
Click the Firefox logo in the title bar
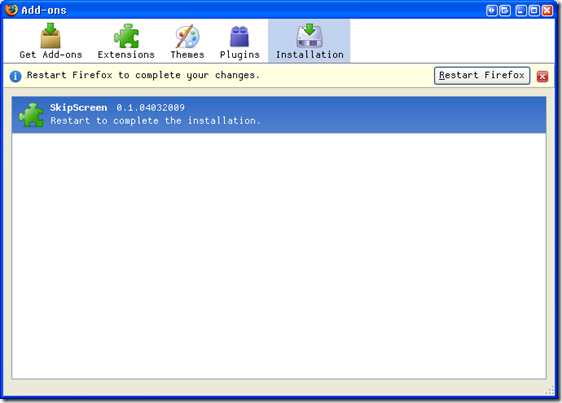point(11,10)
